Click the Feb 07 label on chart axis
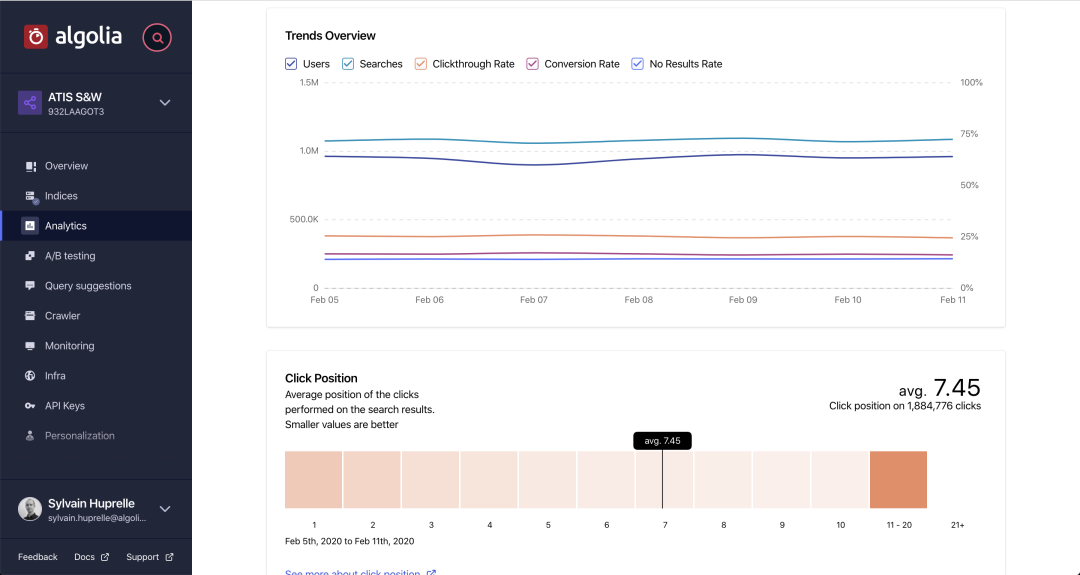Image resolution: width=1080 pixels, height=575 pixels. click(534, 300)
